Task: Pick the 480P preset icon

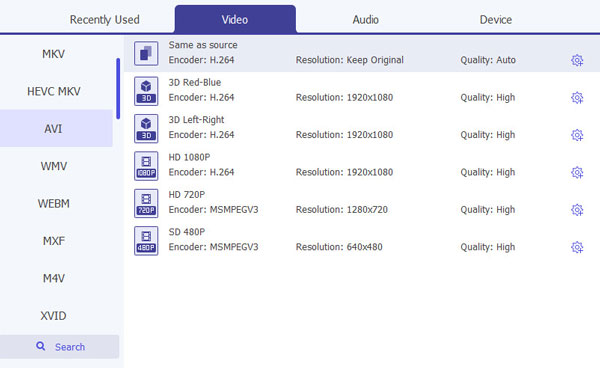Action: click(146, 241)
